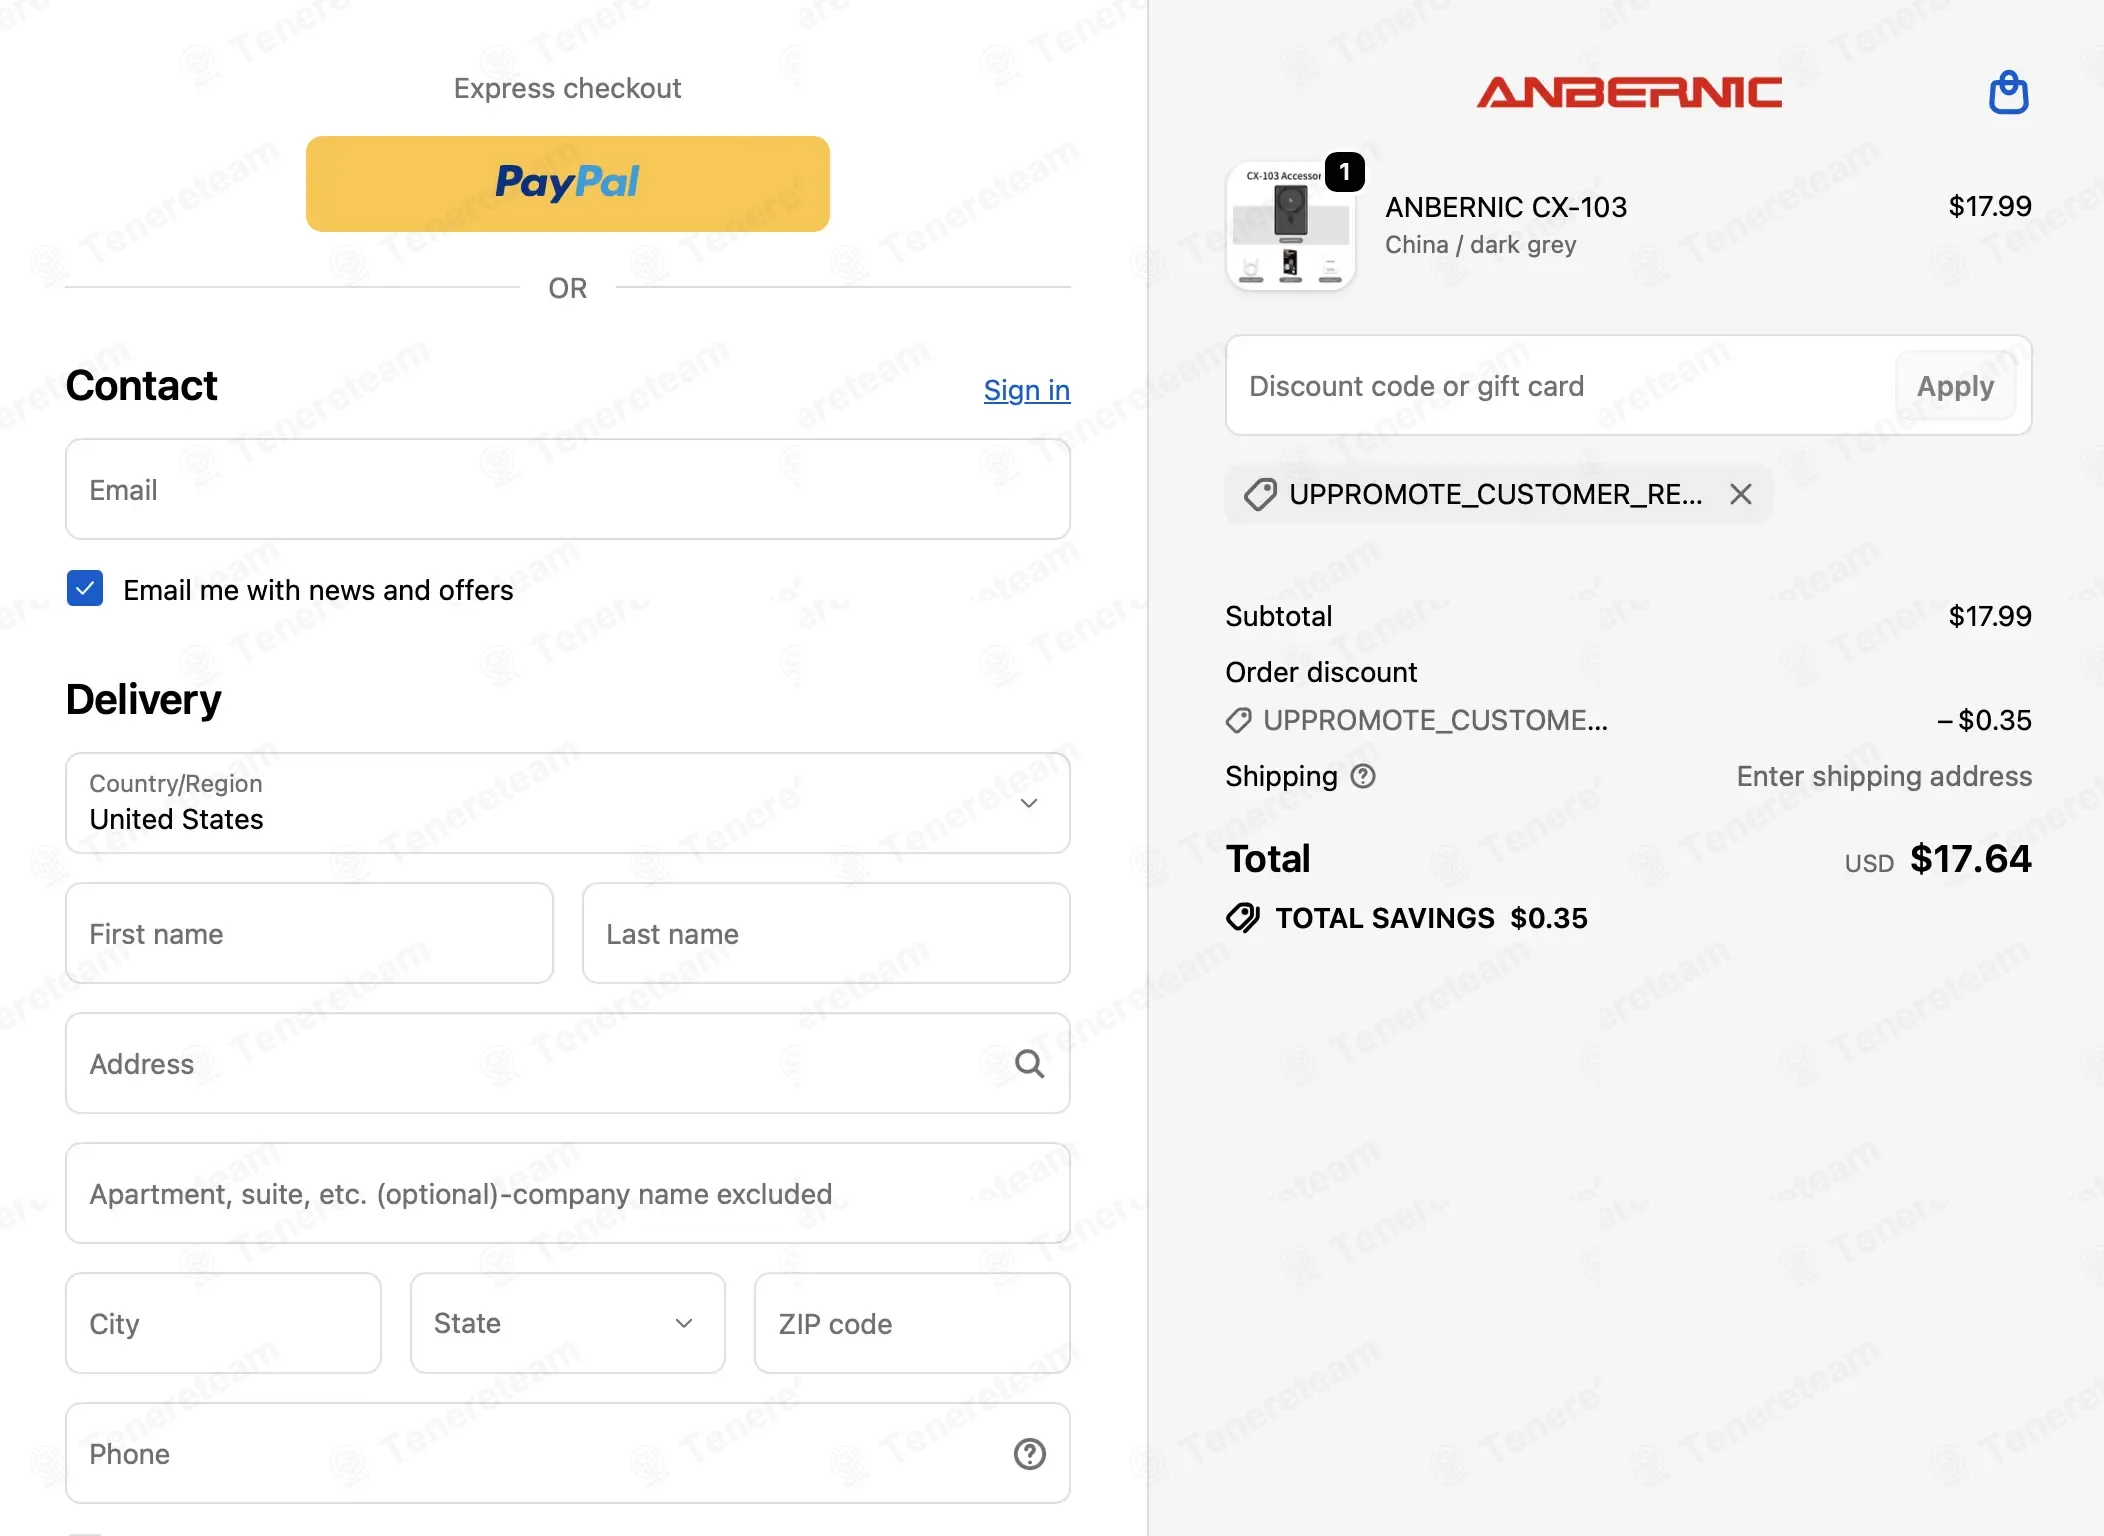Click the $17.99 product line price
This screenshot has width=2104, height=1536.
click(x=1990, y=207)
